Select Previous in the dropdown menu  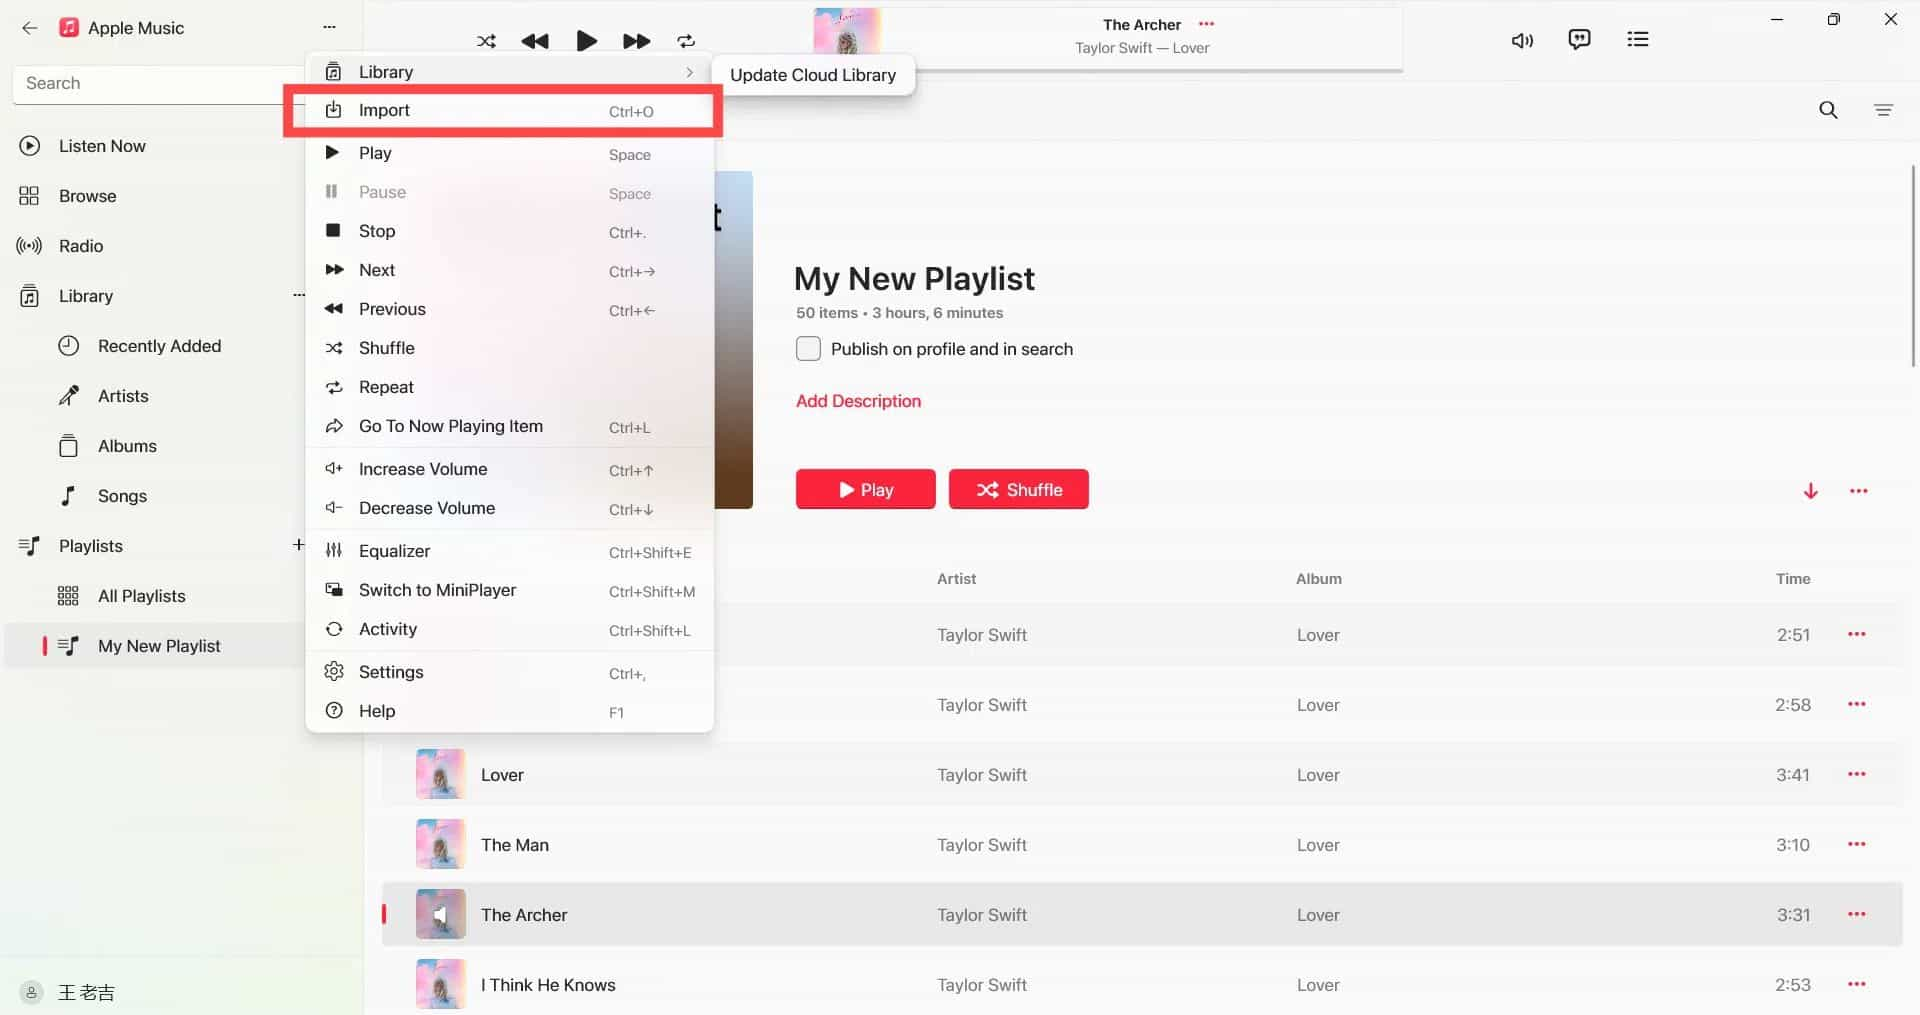click(x=510, y=309)
